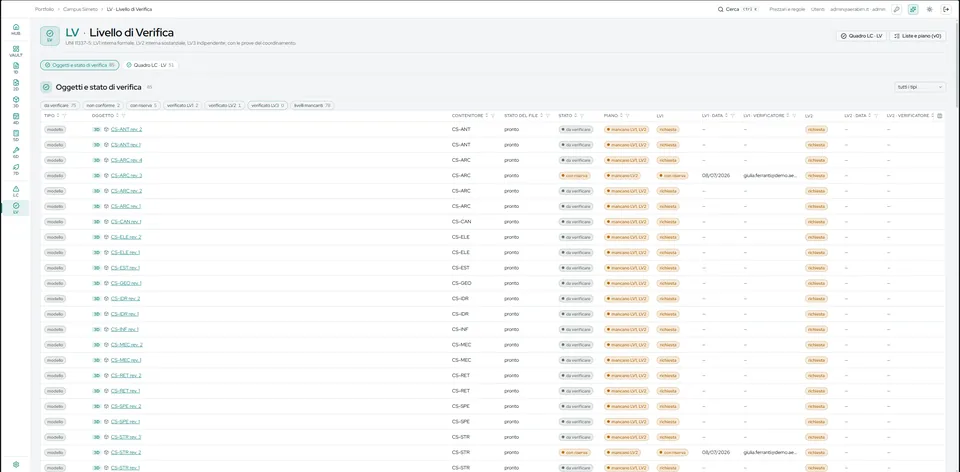
Task: Switch to 'Oggetti e stato di verifica' tab
Action: 79,65
